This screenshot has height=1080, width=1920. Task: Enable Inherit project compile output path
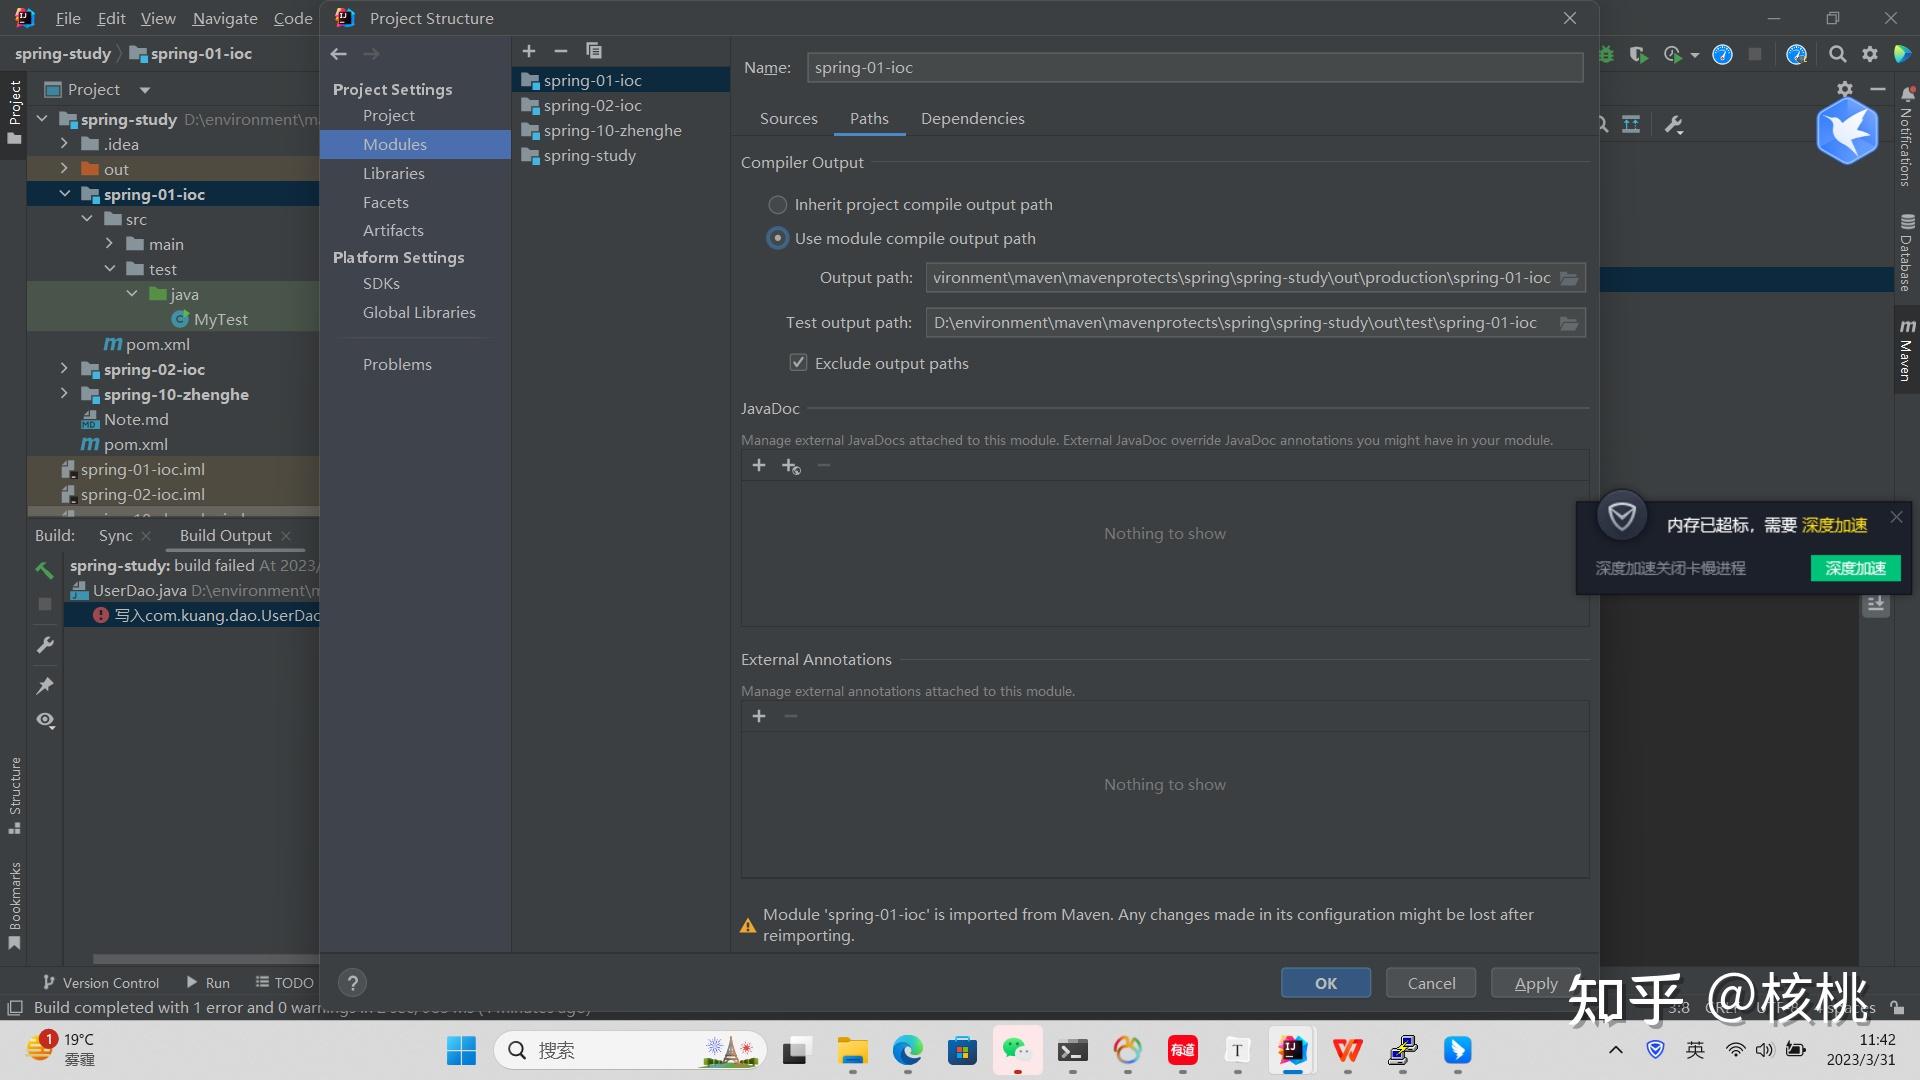(778, 204)
